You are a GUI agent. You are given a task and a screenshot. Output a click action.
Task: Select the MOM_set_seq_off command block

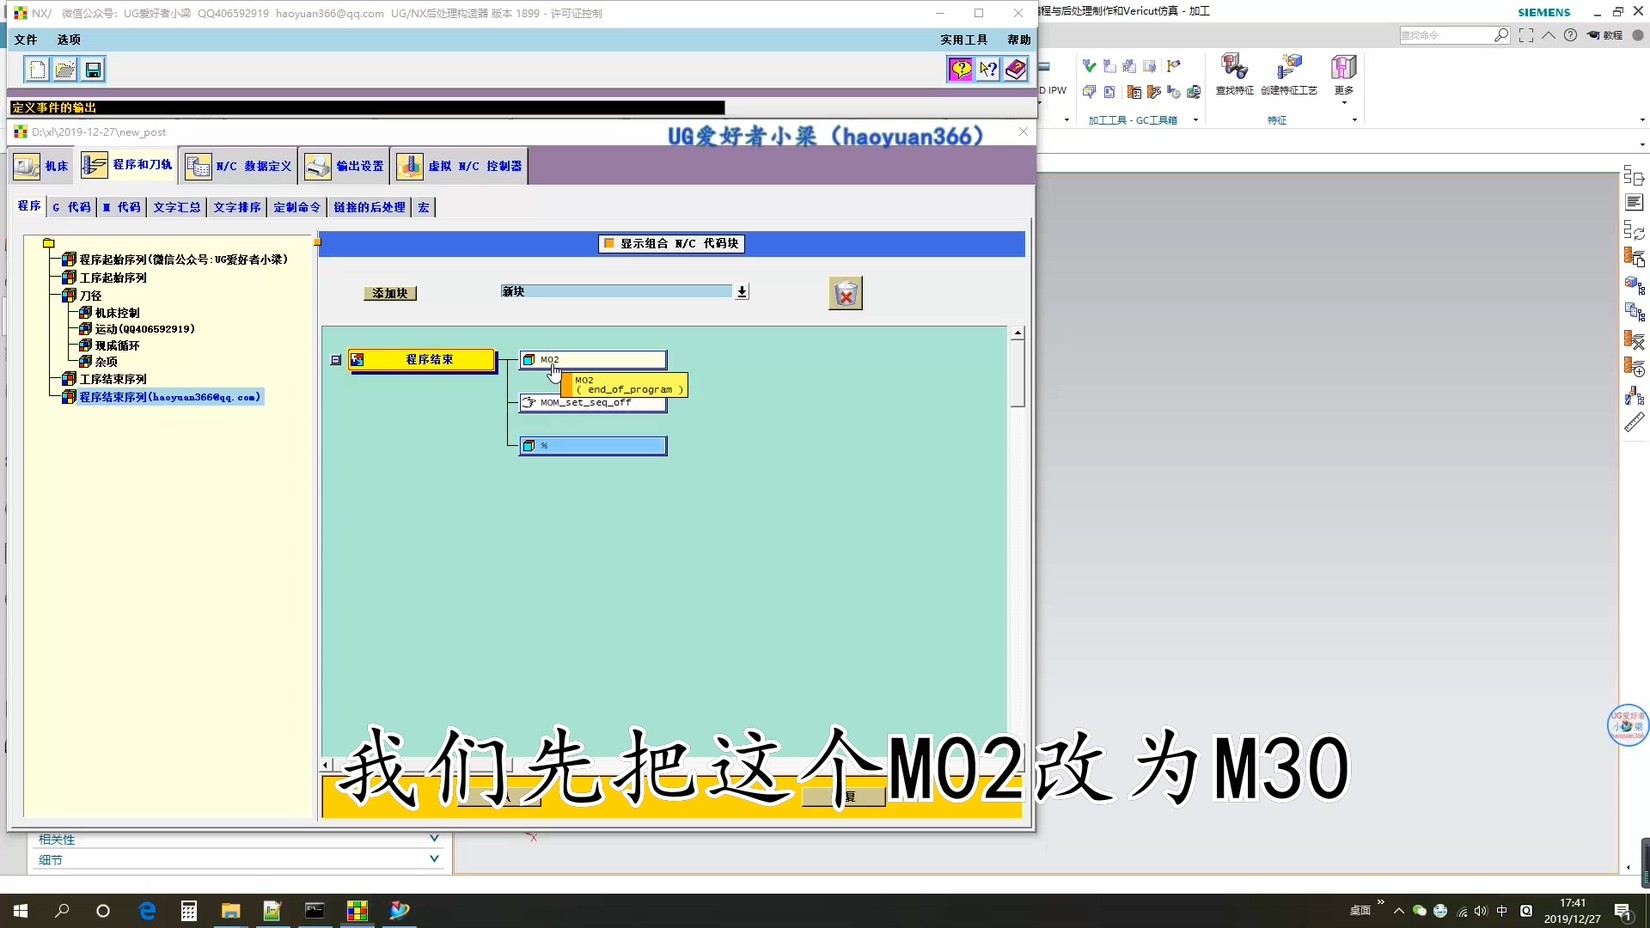[593, 402]
